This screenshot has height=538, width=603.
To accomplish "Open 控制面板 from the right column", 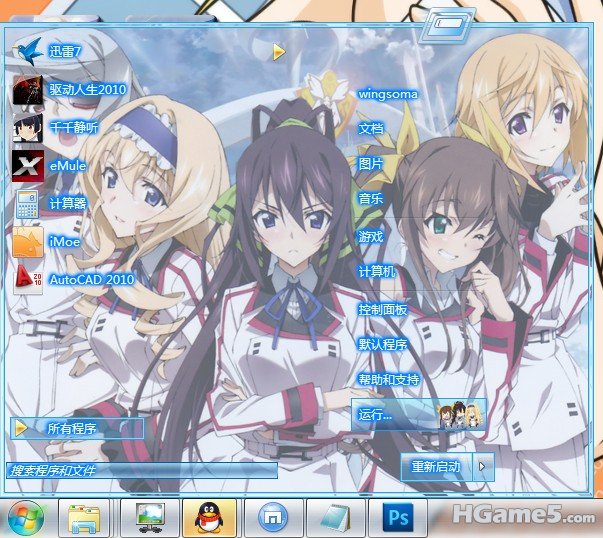I will tap(382, 310).
